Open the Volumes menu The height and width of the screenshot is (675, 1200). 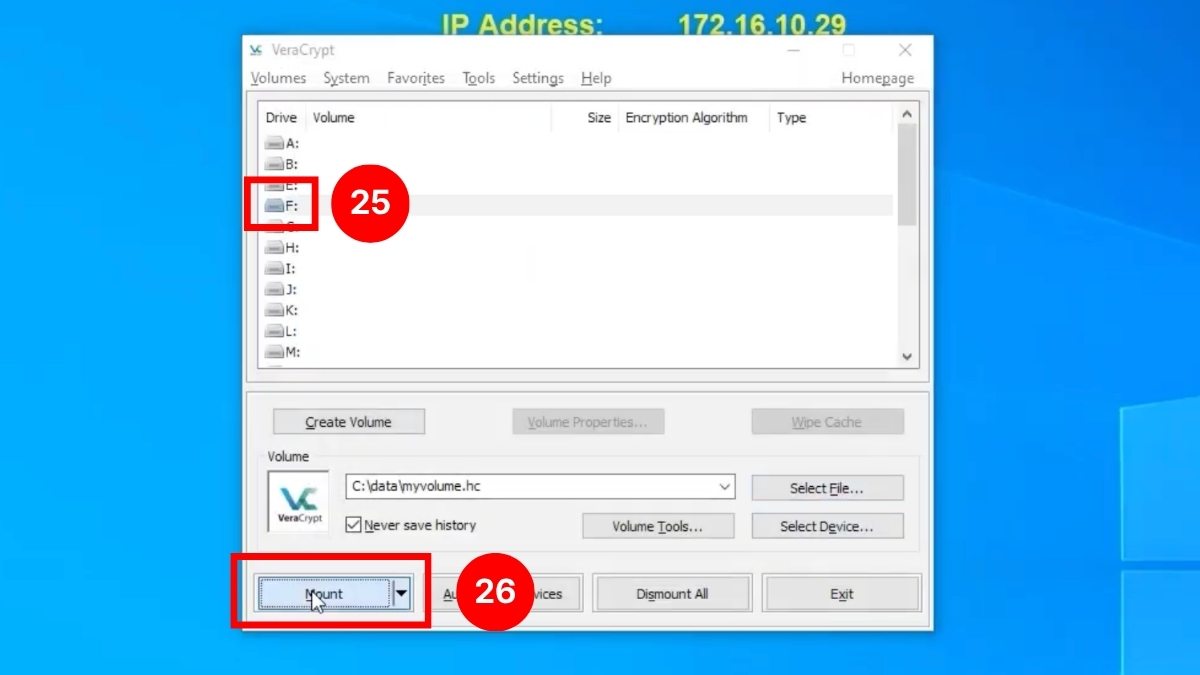tap(278, 78)
